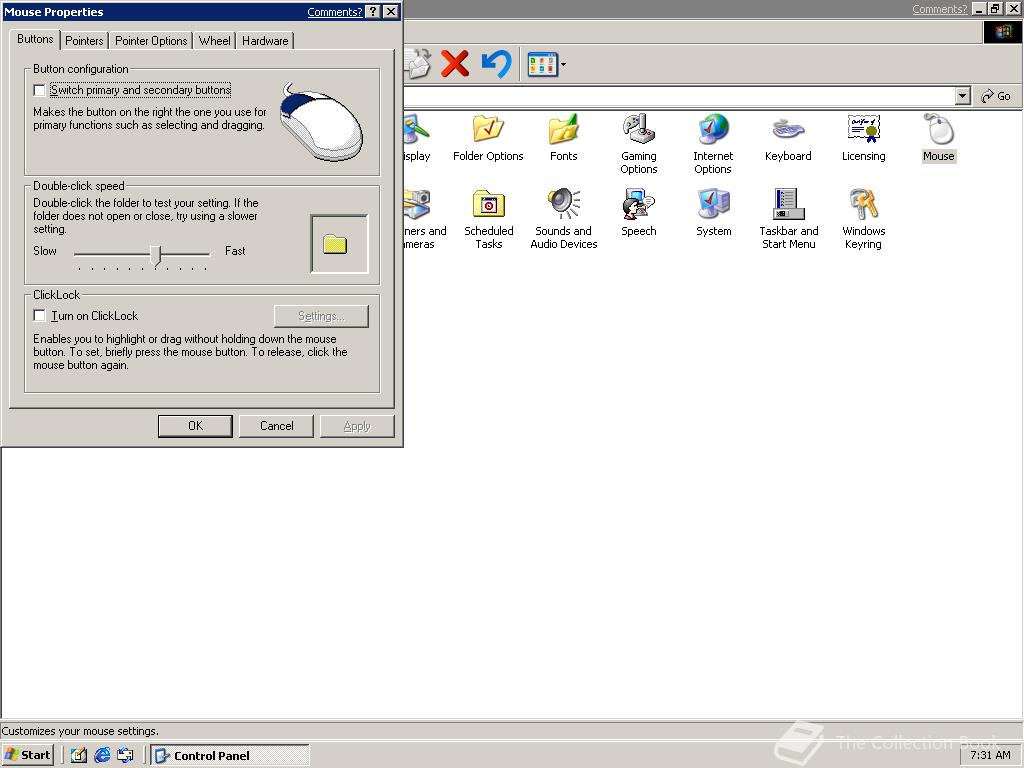Enable Switch primary and secondary buttons
The height and width of the screenshot is (768, 1024).
point(39,90)
